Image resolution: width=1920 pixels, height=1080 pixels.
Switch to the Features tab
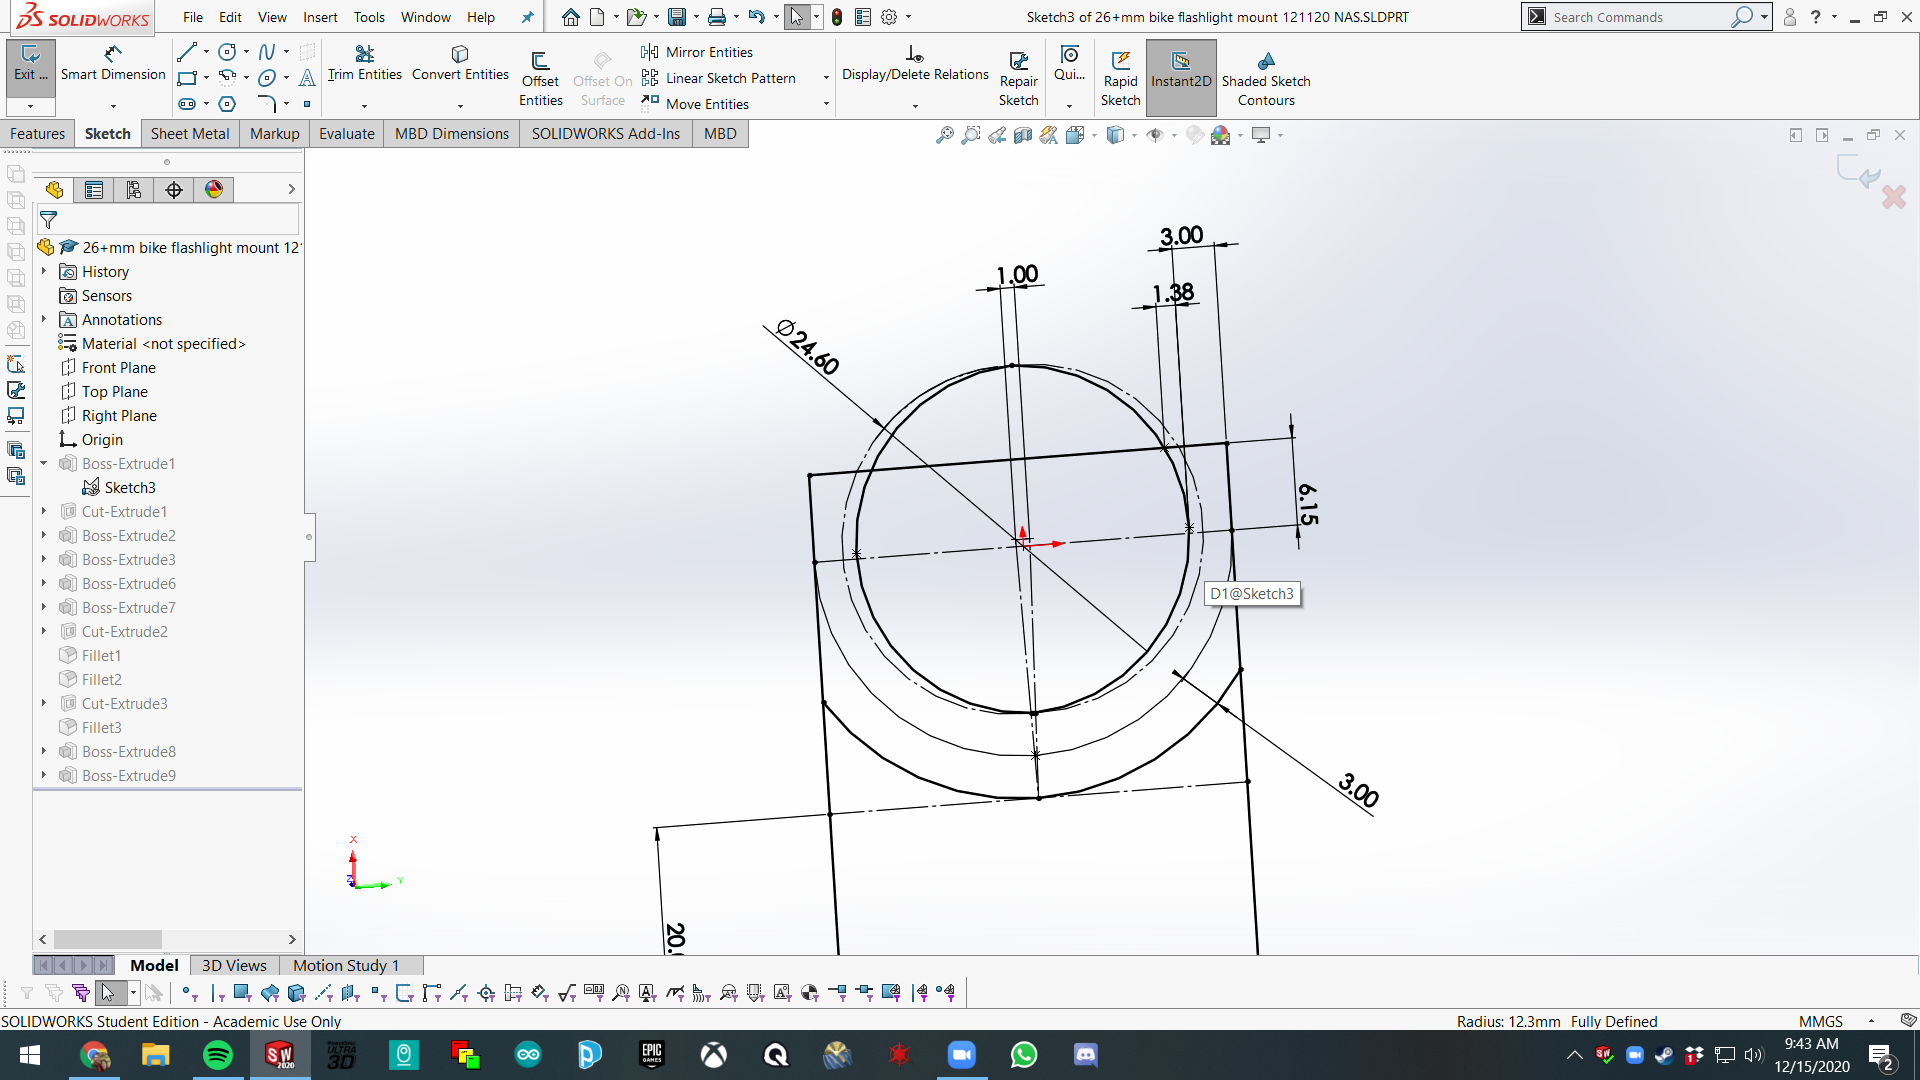[x=38, y=134]
